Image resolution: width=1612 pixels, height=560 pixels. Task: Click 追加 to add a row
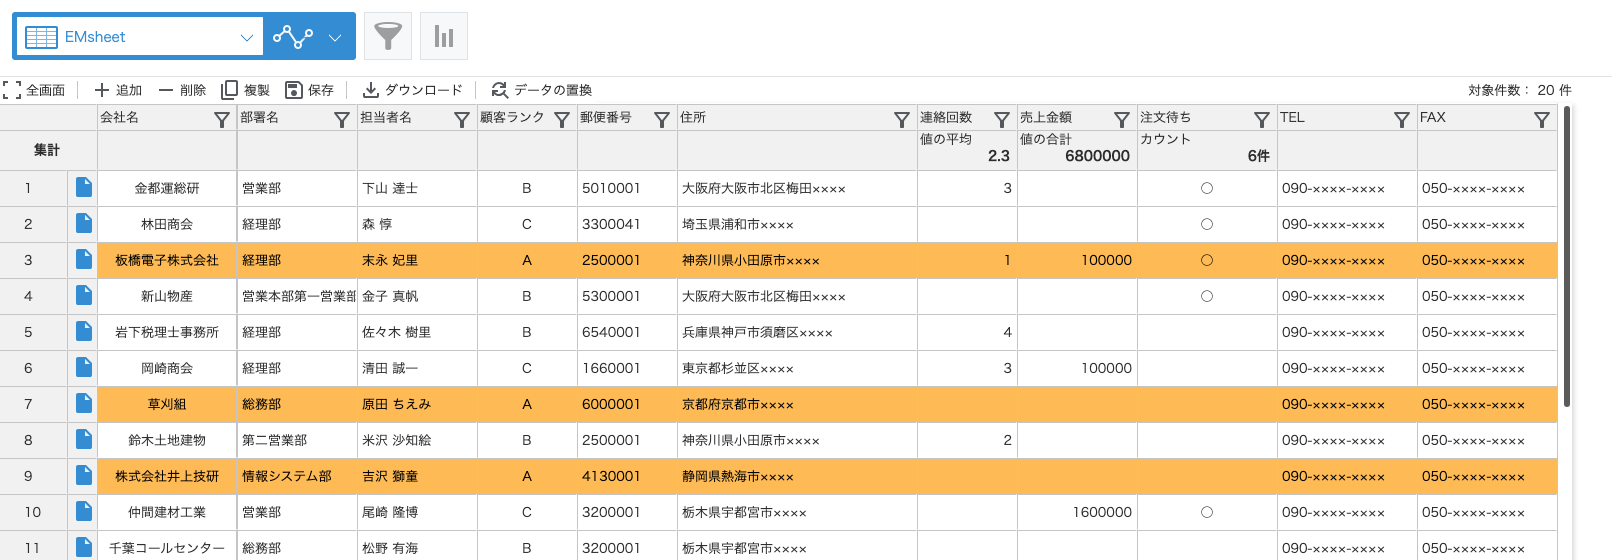[118, 90]
